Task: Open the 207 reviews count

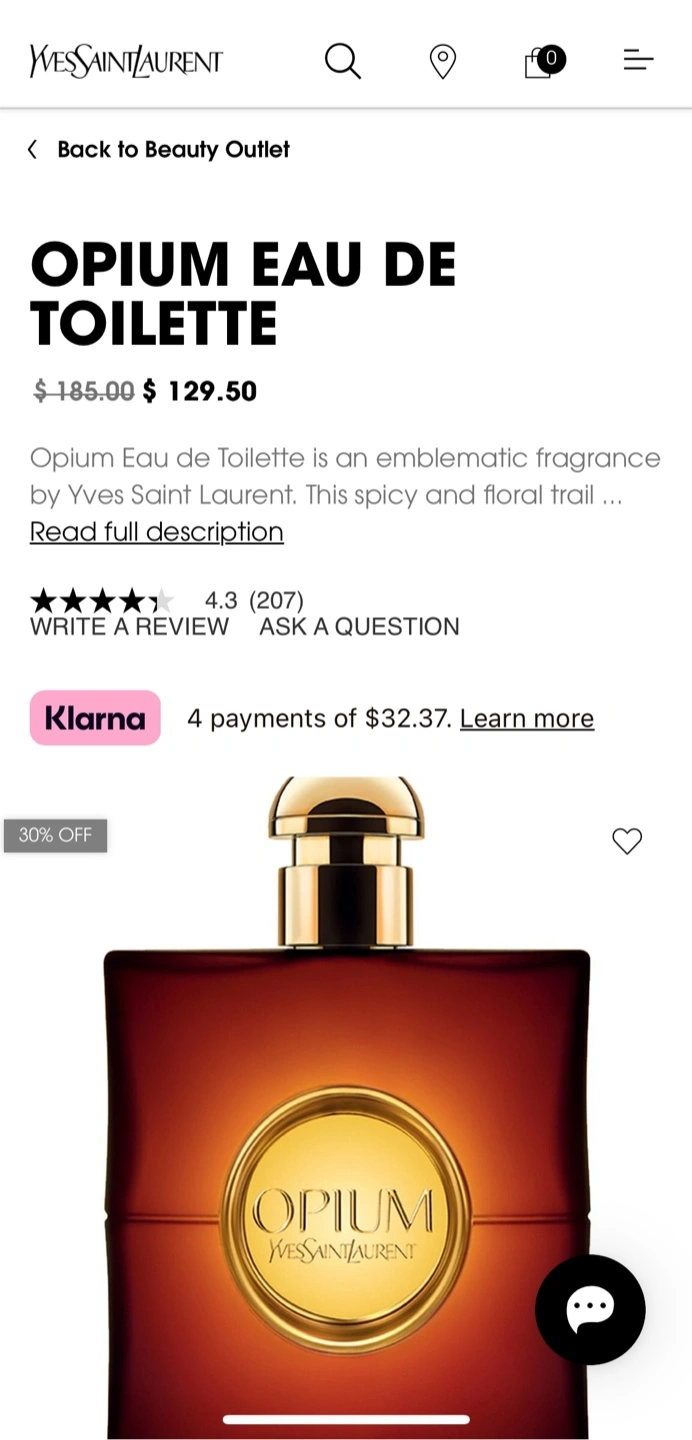Action: pos(276,600)
